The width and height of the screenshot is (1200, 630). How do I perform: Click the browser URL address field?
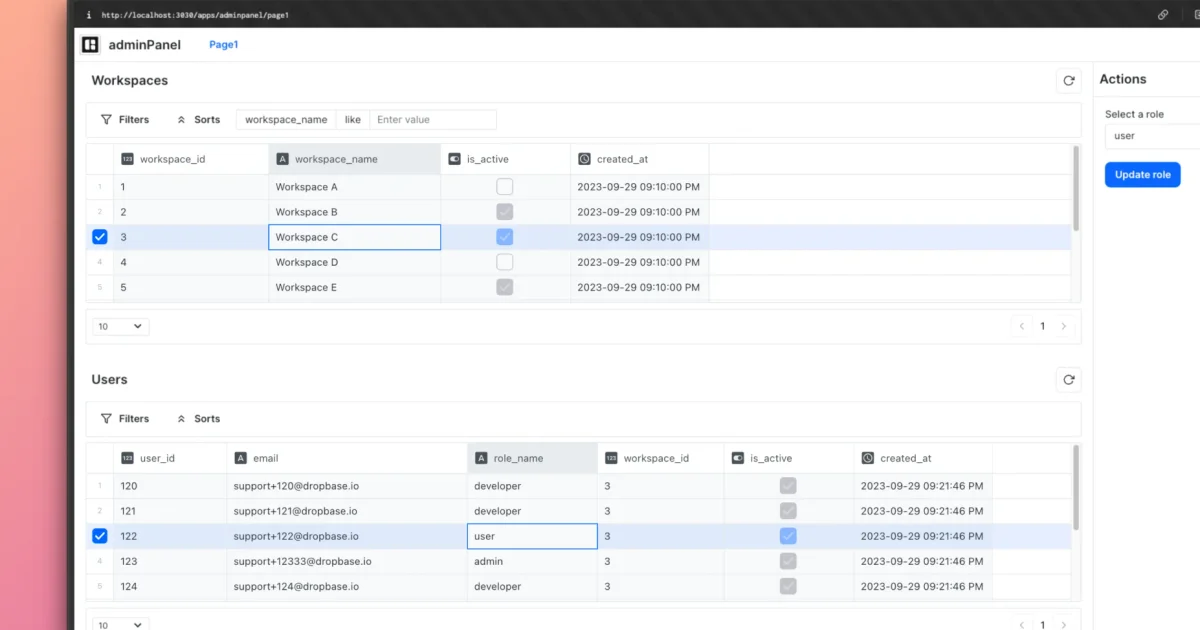195,15
